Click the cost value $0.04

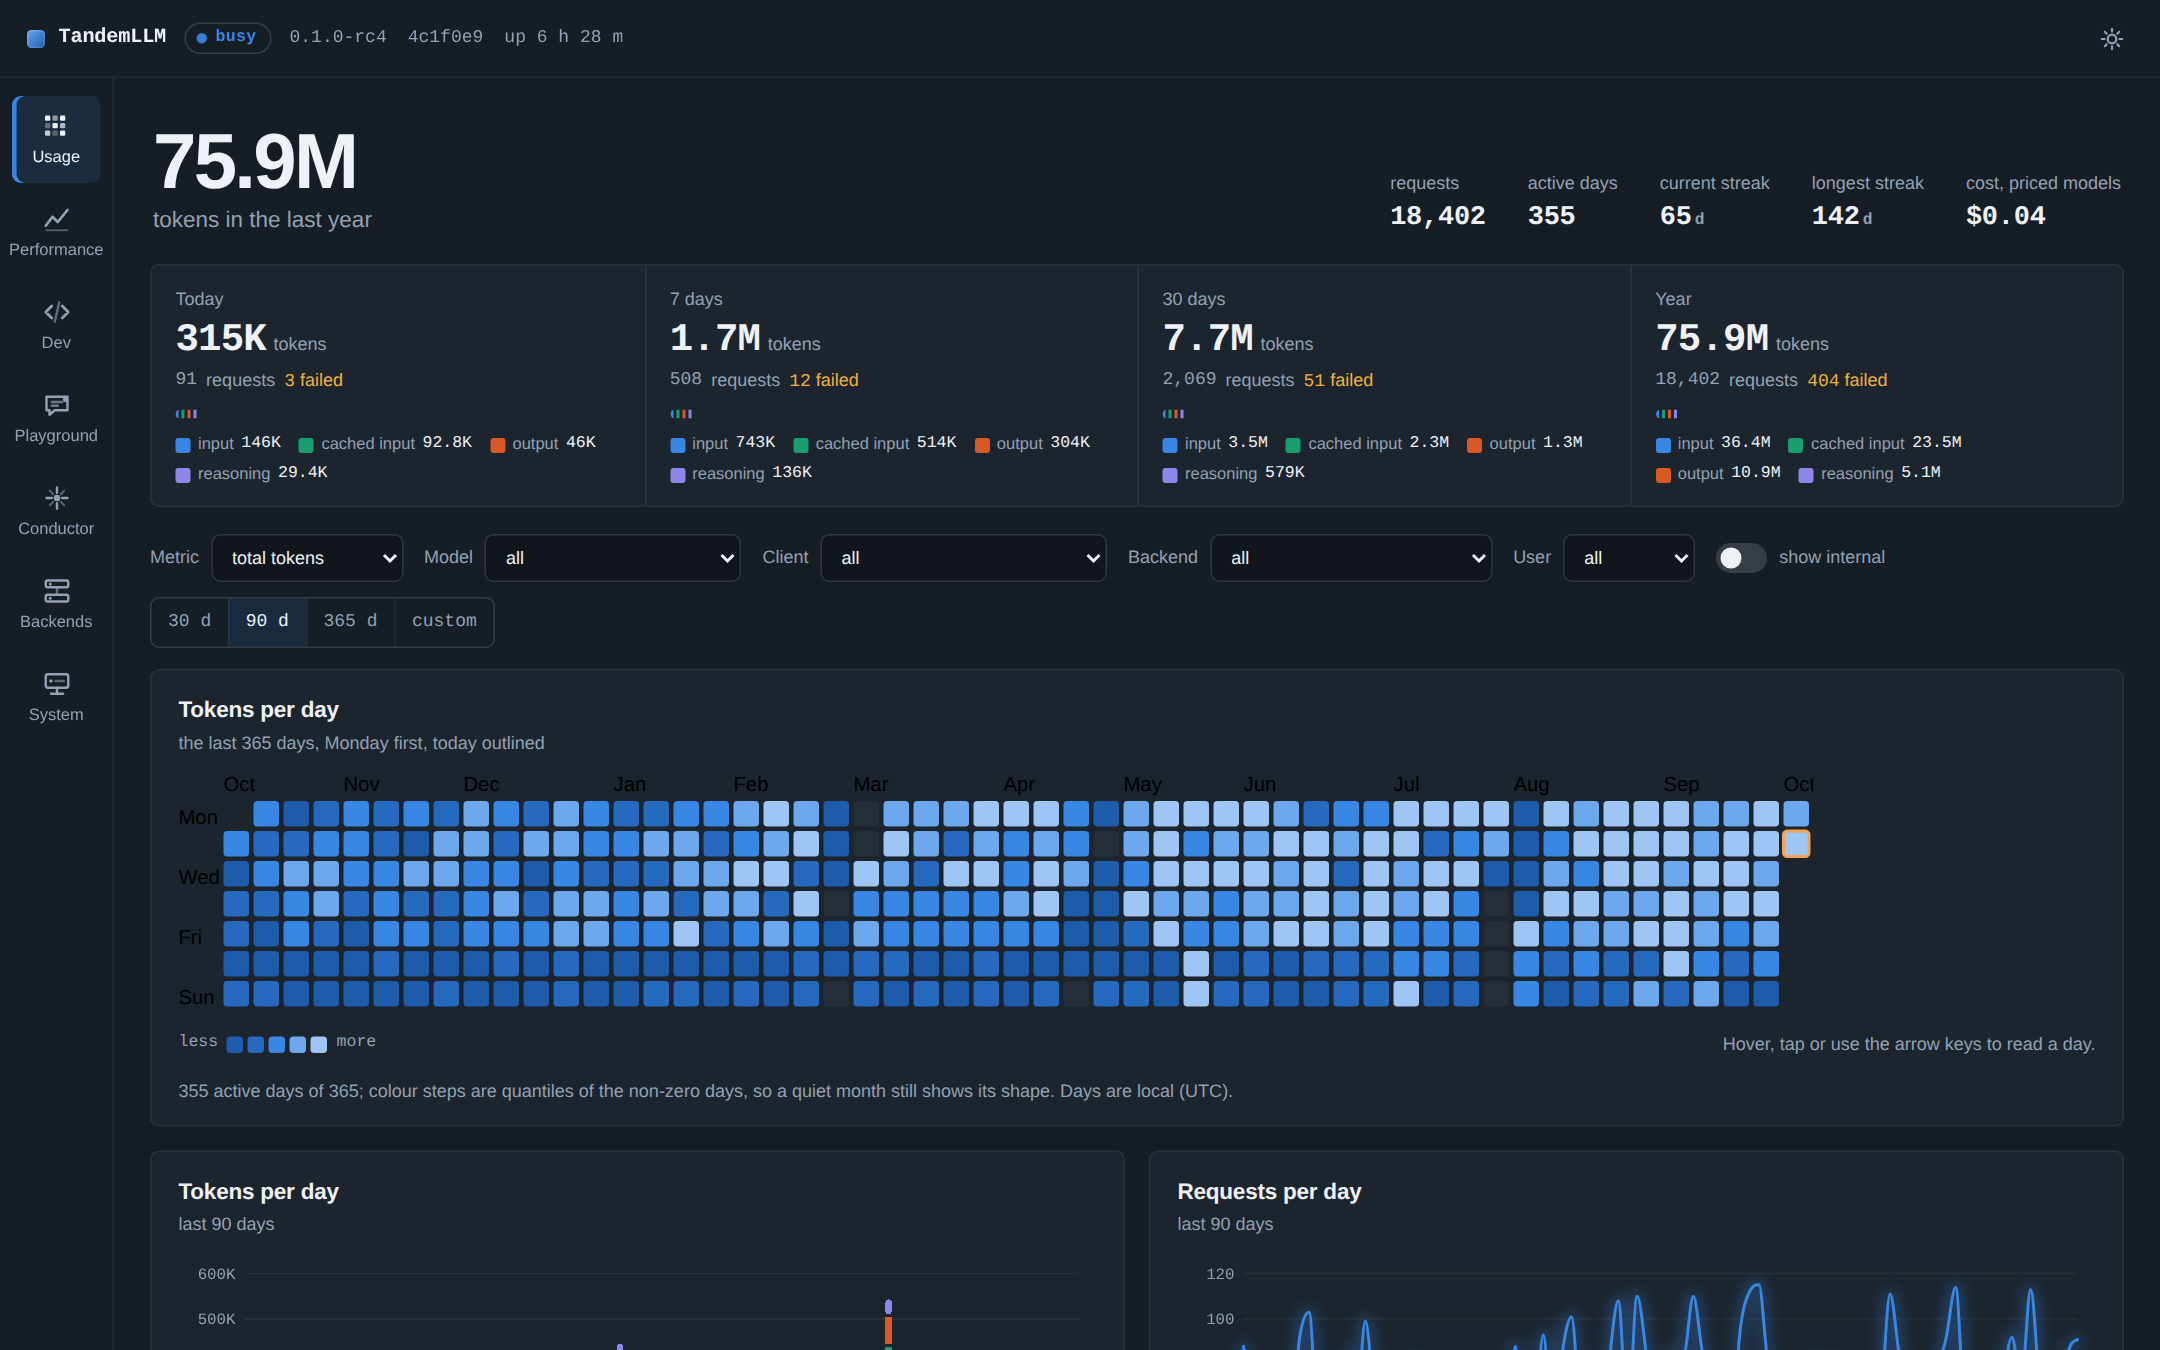(2005, 216)
